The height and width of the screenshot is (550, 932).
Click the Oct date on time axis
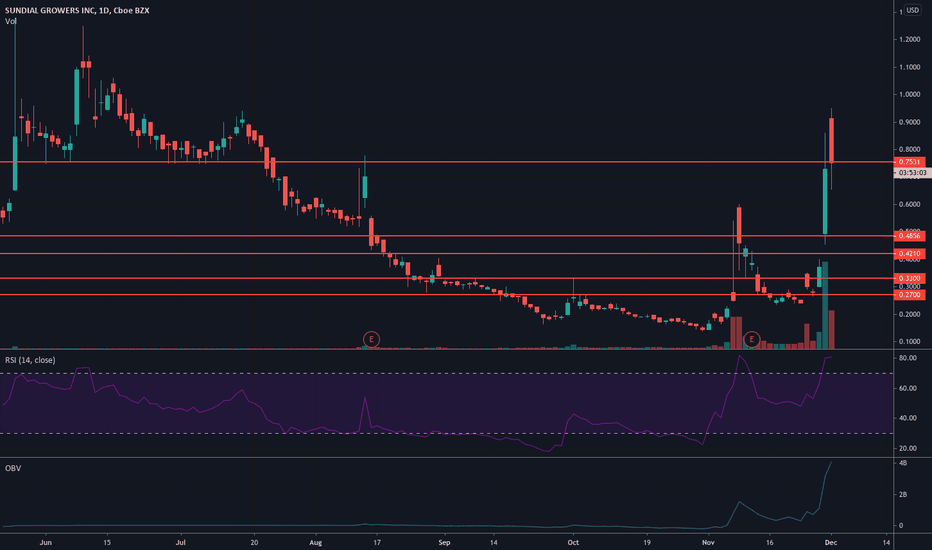(573, 542)
